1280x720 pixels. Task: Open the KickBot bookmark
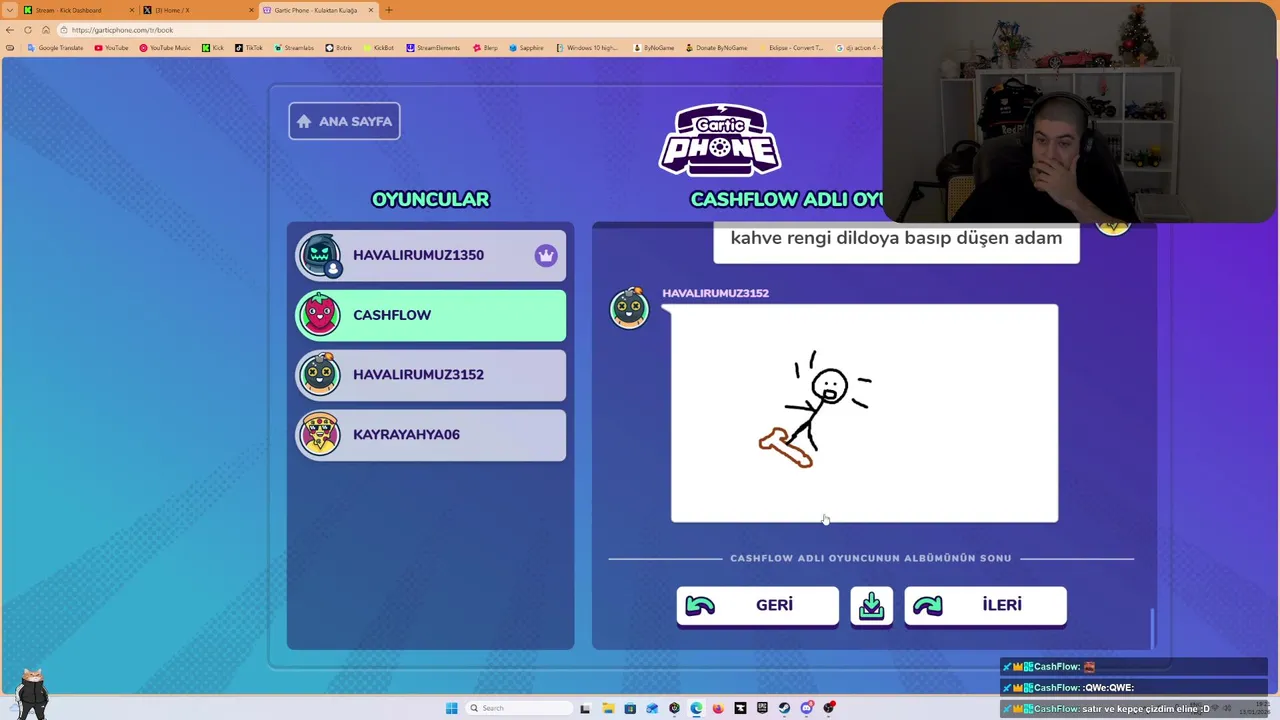click(x=379, y=48)
